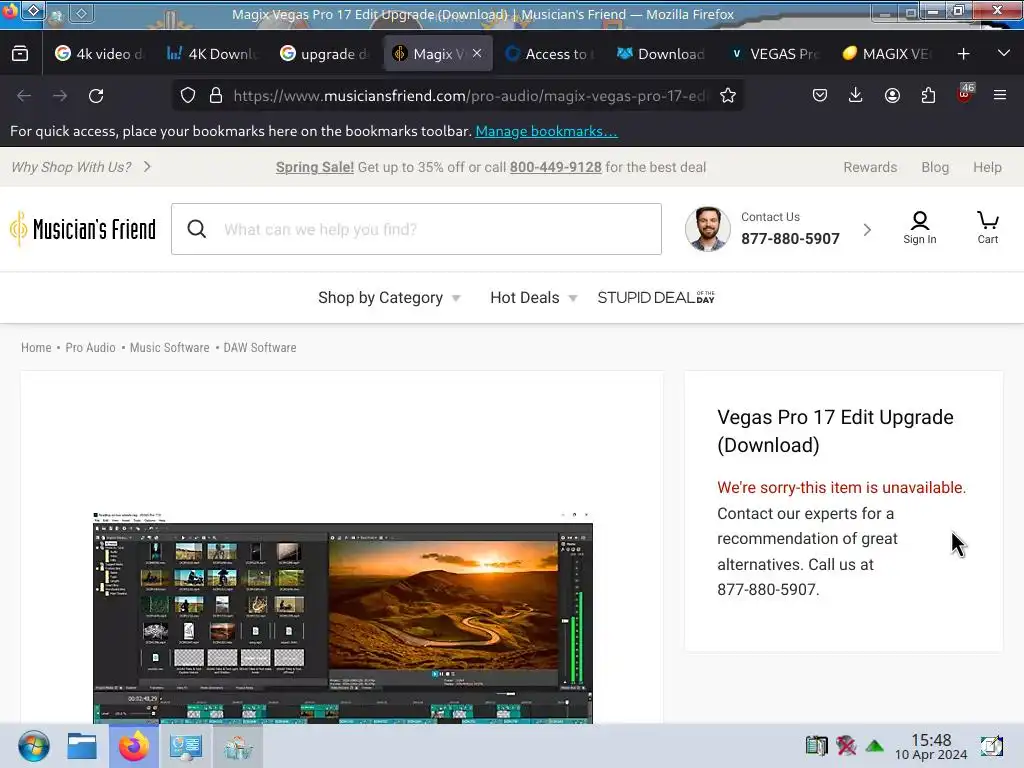Click the item unavailable message
The height and width of the screenshot is (768, 1024).
point(841,487)
